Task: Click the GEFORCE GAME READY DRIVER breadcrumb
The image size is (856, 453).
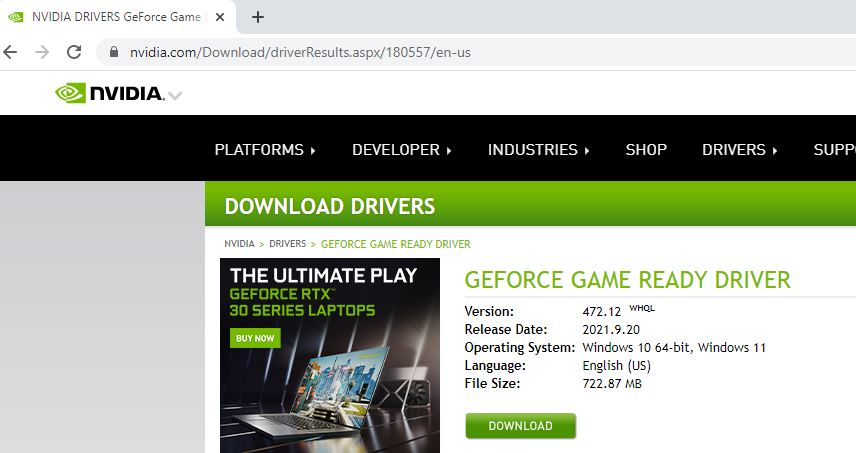Action: (395, 244)
